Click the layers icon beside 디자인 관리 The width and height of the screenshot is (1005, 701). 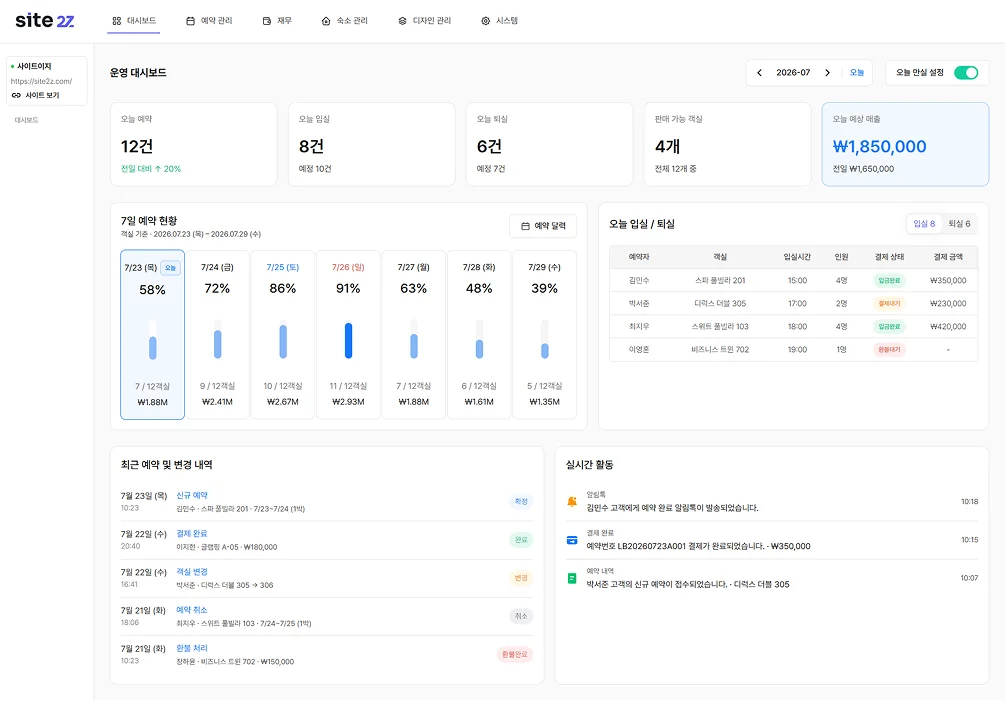pyautogui.click(x=403, y=21)
